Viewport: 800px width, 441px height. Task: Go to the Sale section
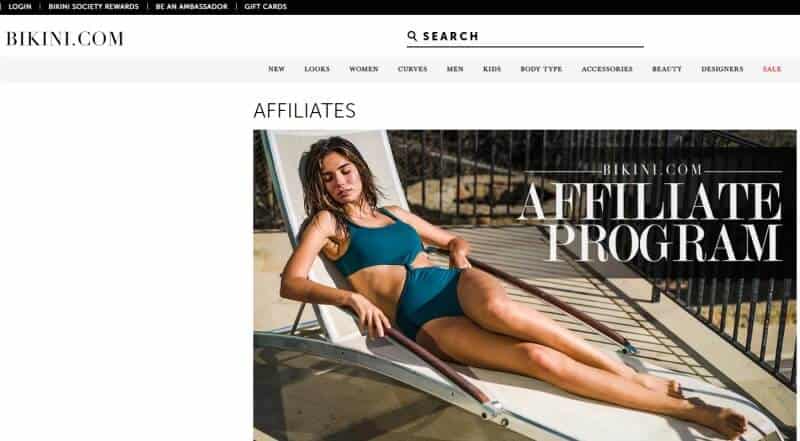772,69
